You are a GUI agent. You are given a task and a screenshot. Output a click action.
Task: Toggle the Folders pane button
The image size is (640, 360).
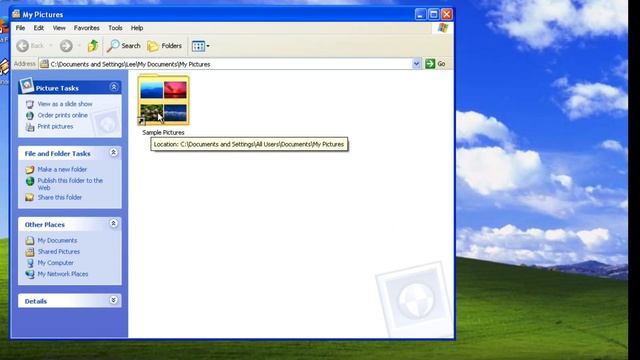(164, 46)
